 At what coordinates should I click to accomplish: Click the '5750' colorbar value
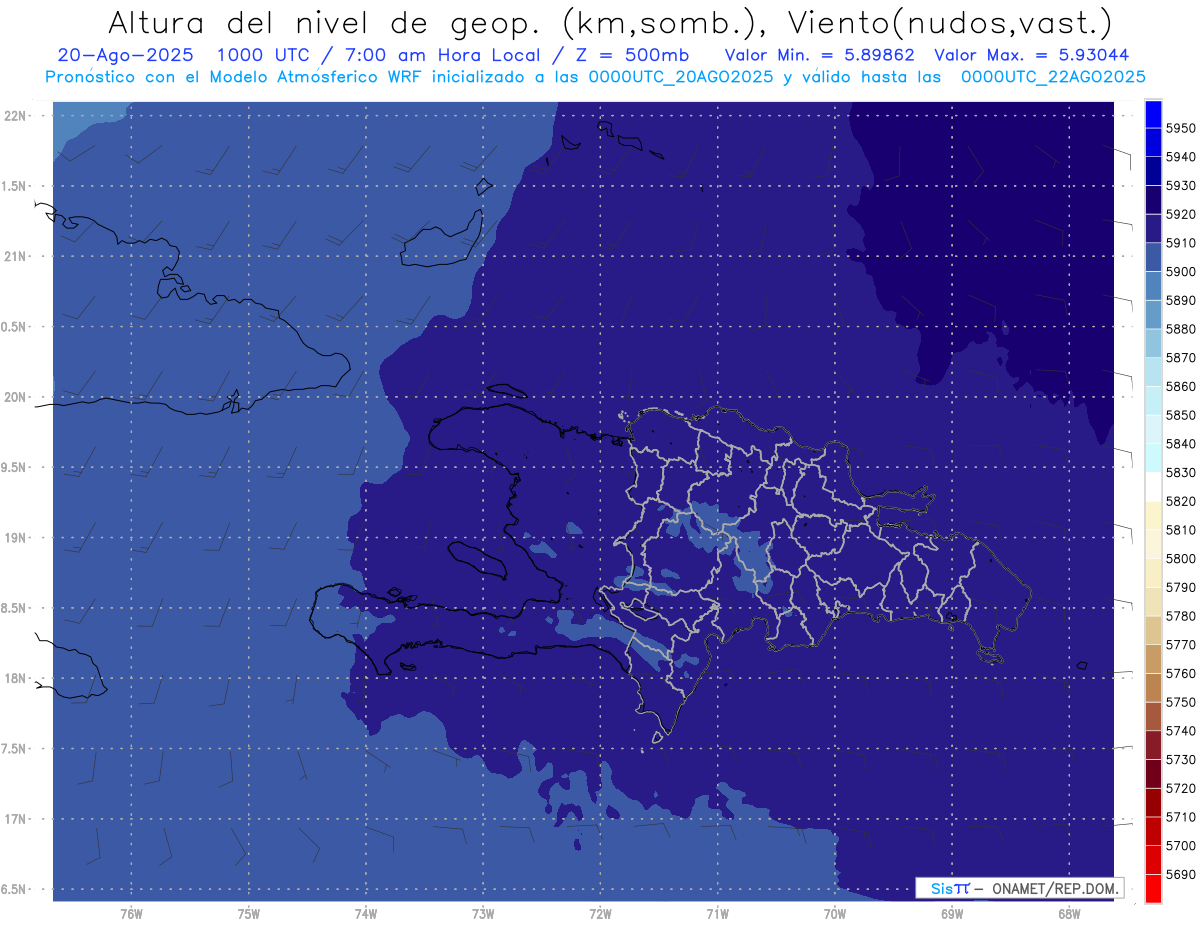pyautogui.click(x=1181, y=702)
